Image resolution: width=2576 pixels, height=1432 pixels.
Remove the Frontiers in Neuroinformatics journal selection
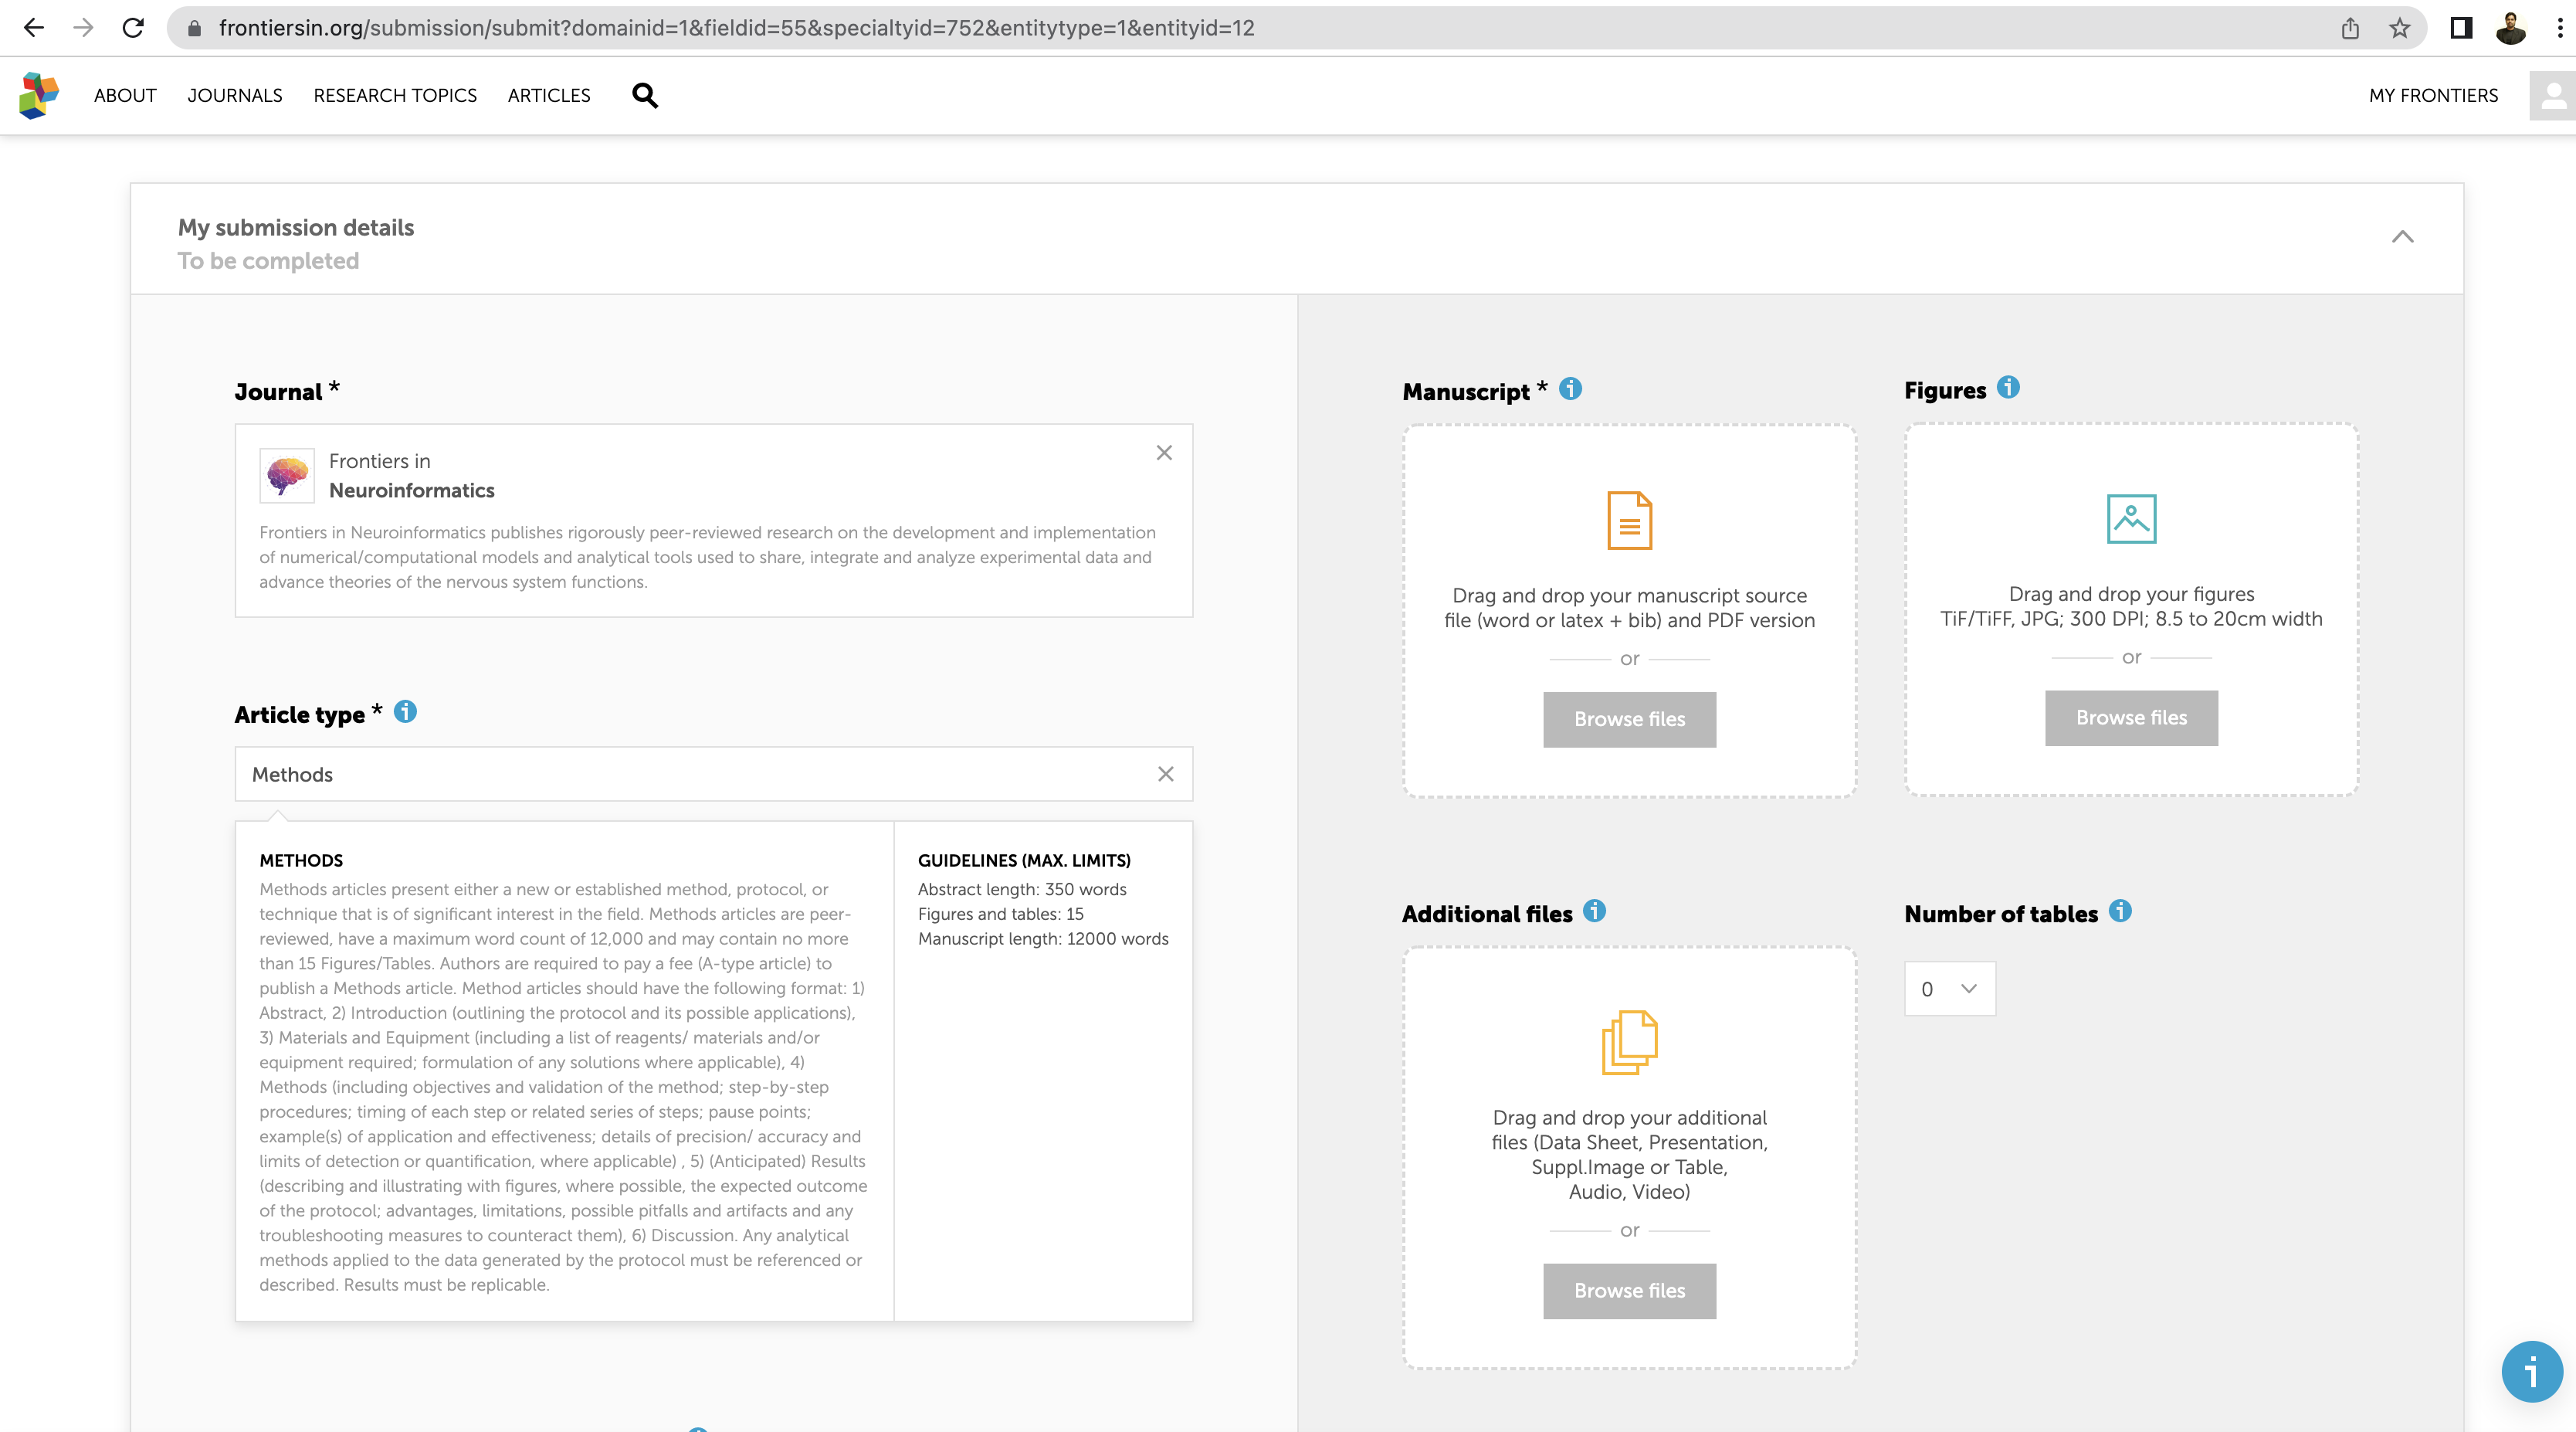click(1164, 453)
